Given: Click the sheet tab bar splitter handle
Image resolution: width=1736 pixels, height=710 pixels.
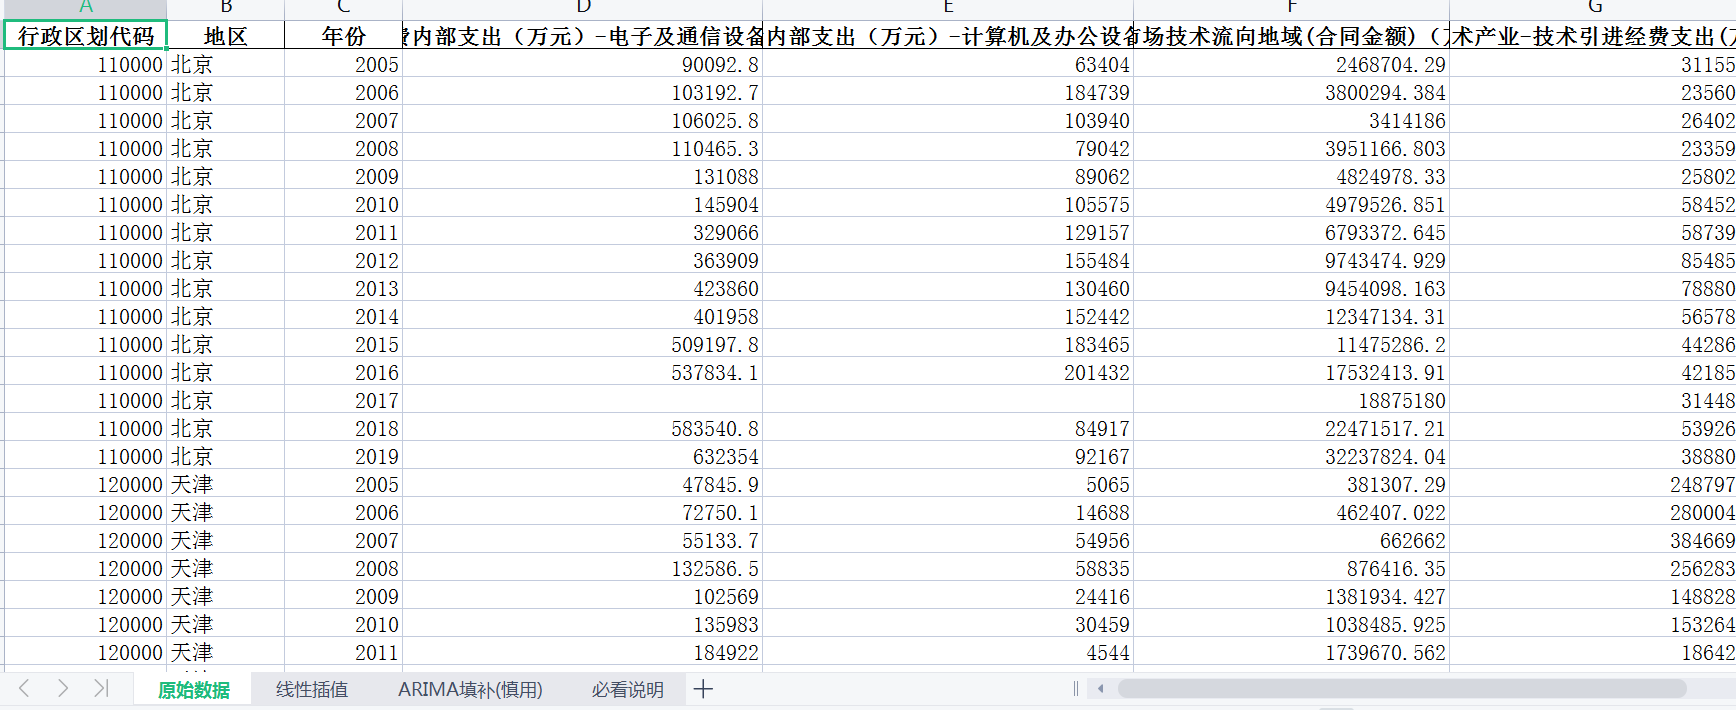Looking at the screenshot, I should [1076, 689].
